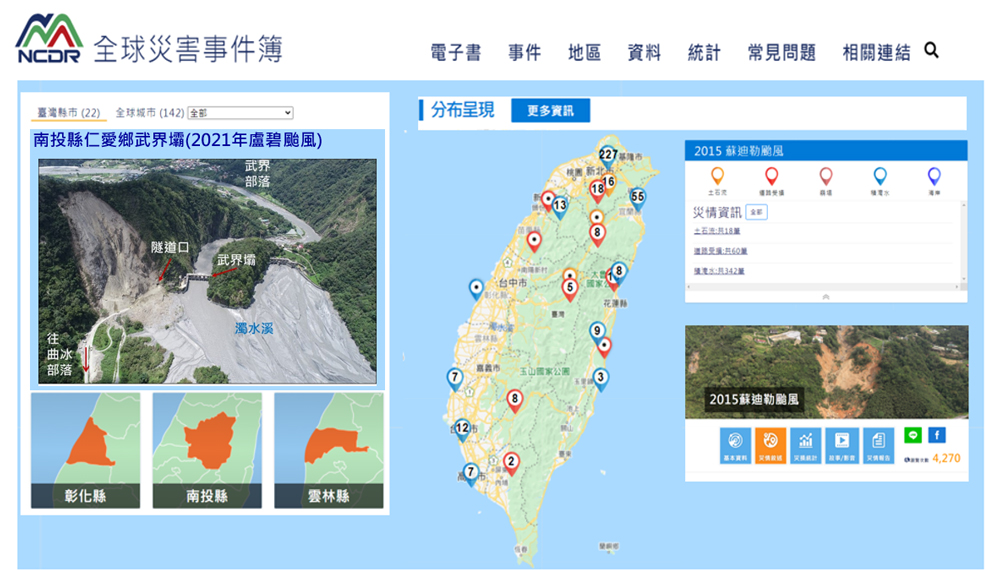Open the 南投縣 map thumbnail
The height and width of the screenshot is (570, 1000).
pos(207,450)
